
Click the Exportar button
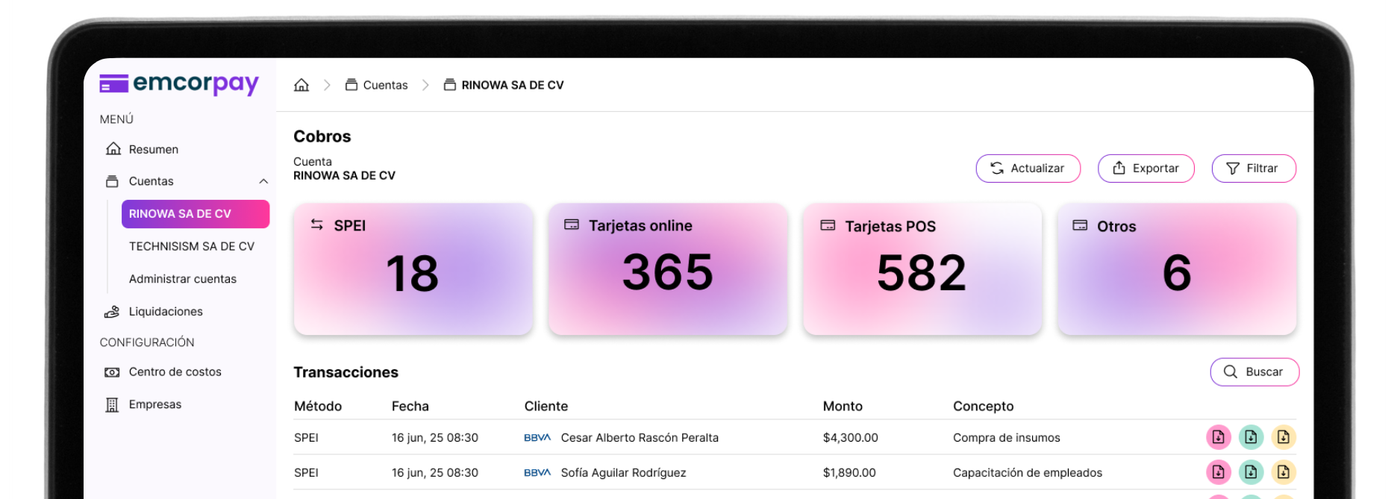coord(1146,168)
